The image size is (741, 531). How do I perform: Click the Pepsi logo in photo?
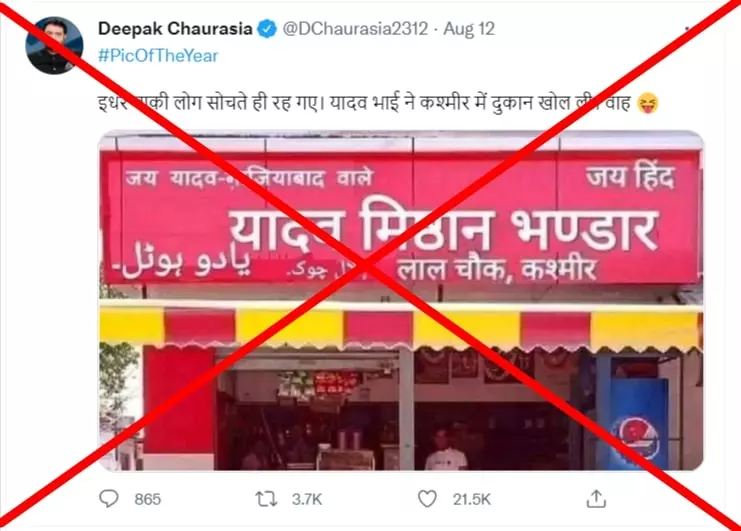635,439
